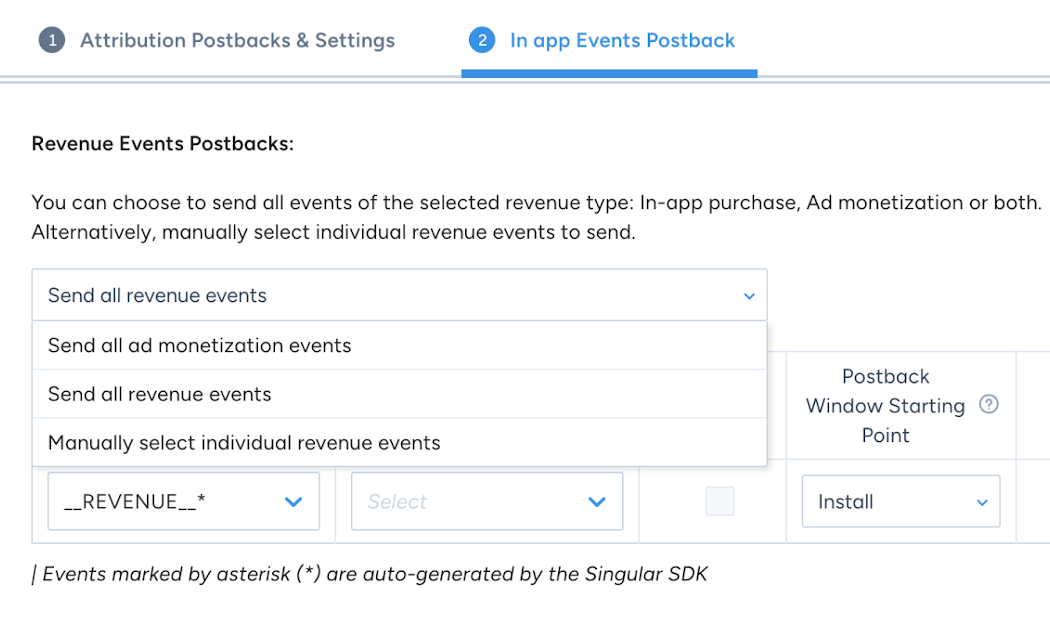
Task: Click the chevron in the Install dropdown
Action: point(982,503)
